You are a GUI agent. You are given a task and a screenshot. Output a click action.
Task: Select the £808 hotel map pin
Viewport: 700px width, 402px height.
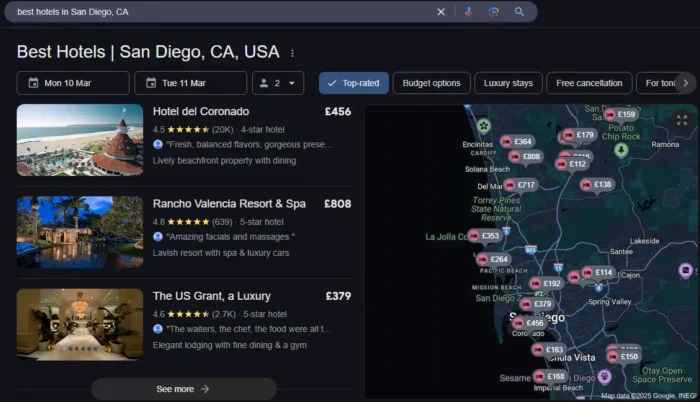tap(526, 157)
